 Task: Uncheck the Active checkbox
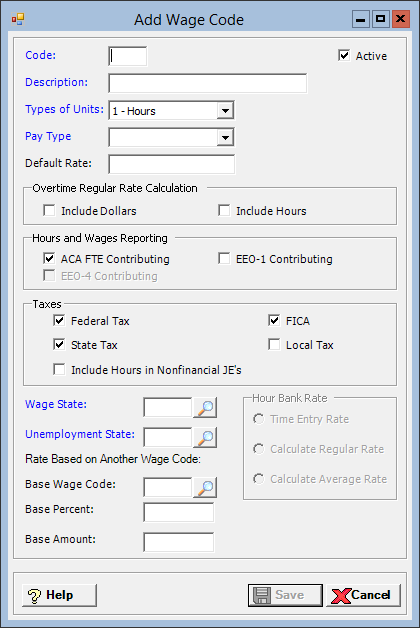[x=344, y=55]
